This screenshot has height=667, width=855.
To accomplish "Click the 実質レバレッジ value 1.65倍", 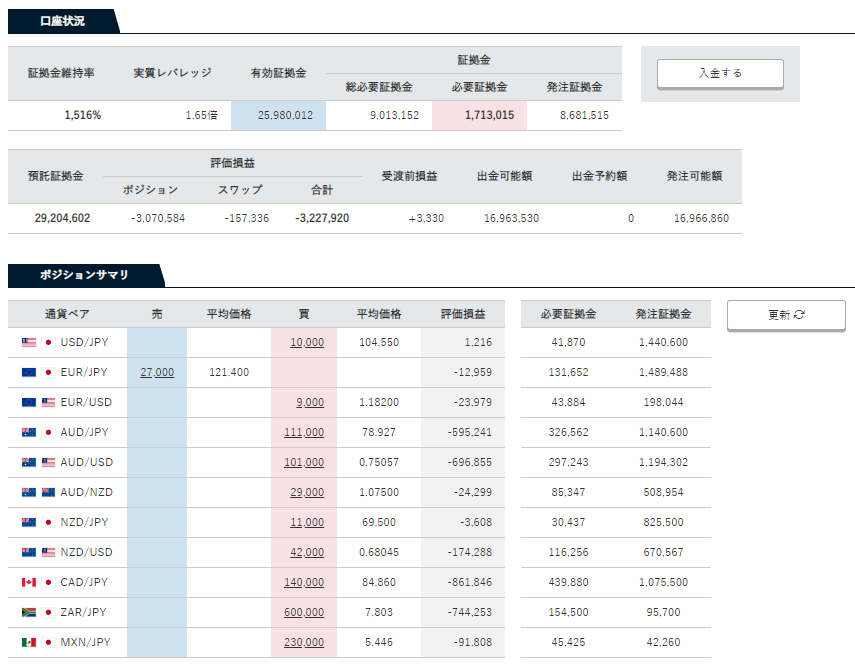I will [x=201, y=115].
